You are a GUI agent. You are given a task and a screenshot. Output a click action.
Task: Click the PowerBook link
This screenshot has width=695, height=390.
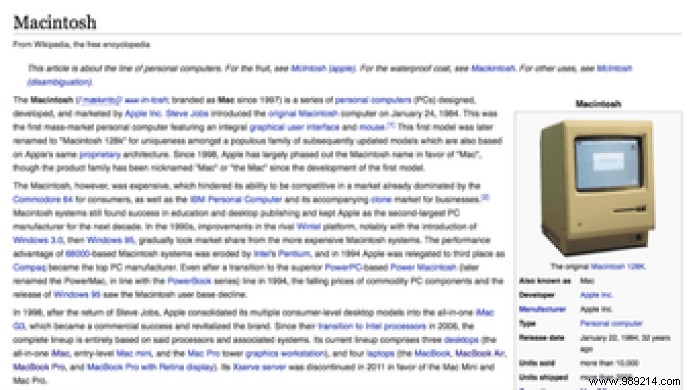coord(189,281)
